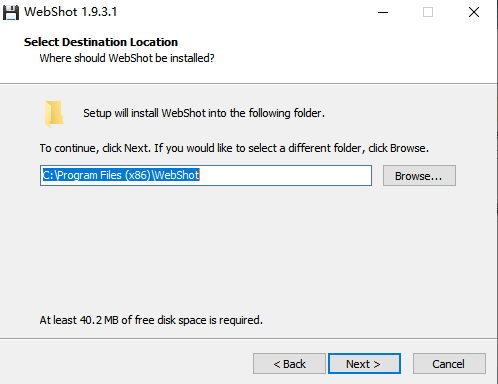The image size is (498, 384).
Task: Click the yellow folder icon
Action: [x=54, y=114]
